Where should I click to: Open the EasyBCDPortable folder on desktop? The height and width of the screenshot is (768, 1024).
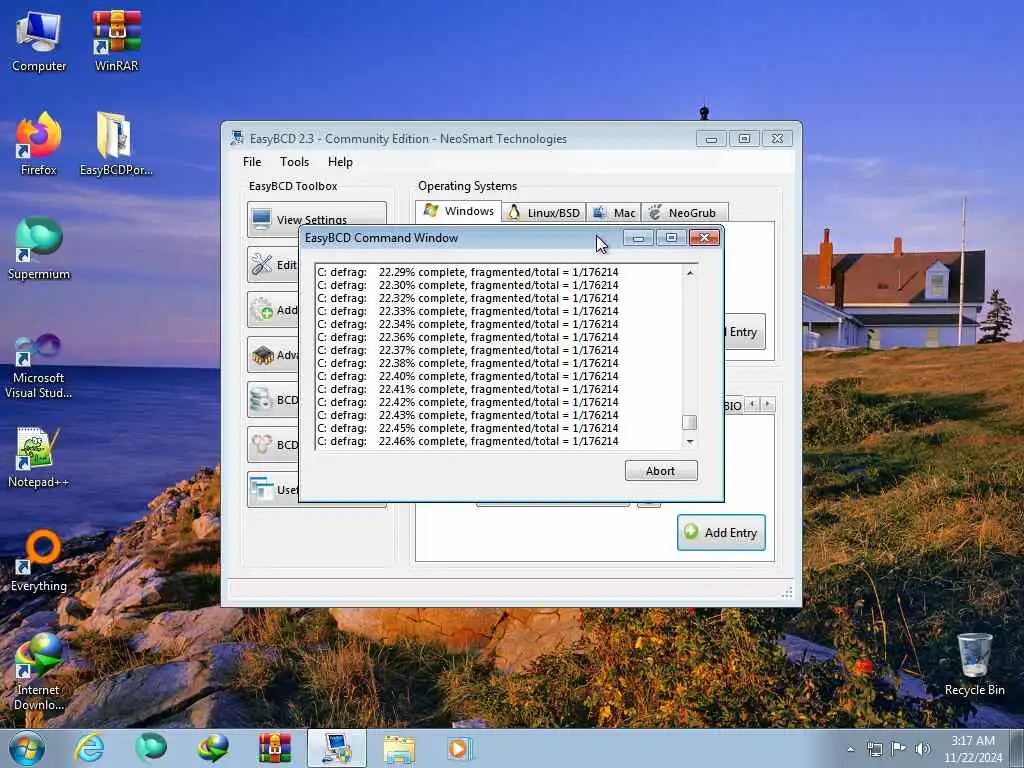click(x=116, y=144)
